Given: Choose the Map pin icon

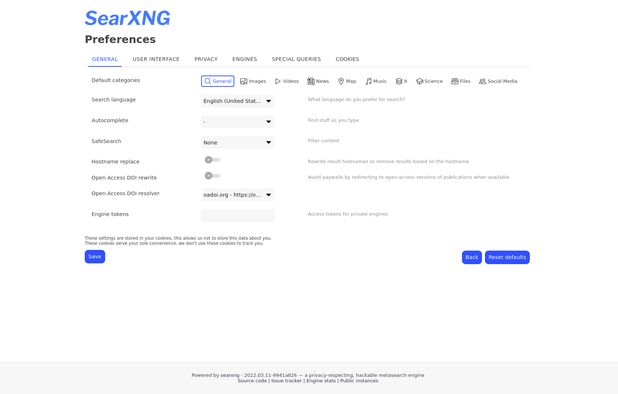Looking at the screenshot, I should (341, 81).
